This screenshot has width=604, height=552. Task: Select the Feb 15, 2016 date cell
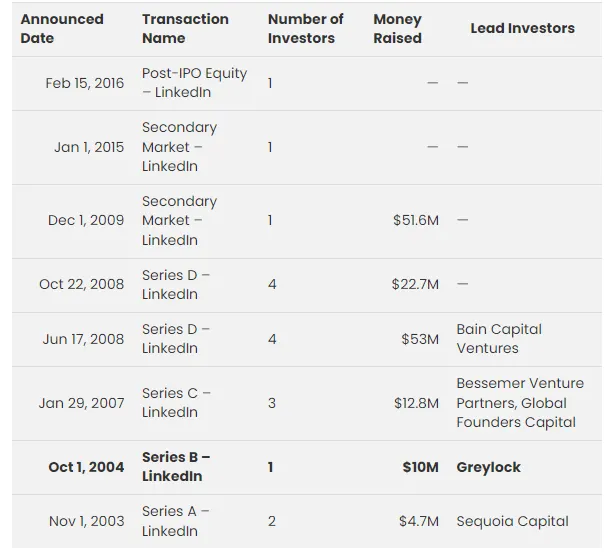pos(85,83)
